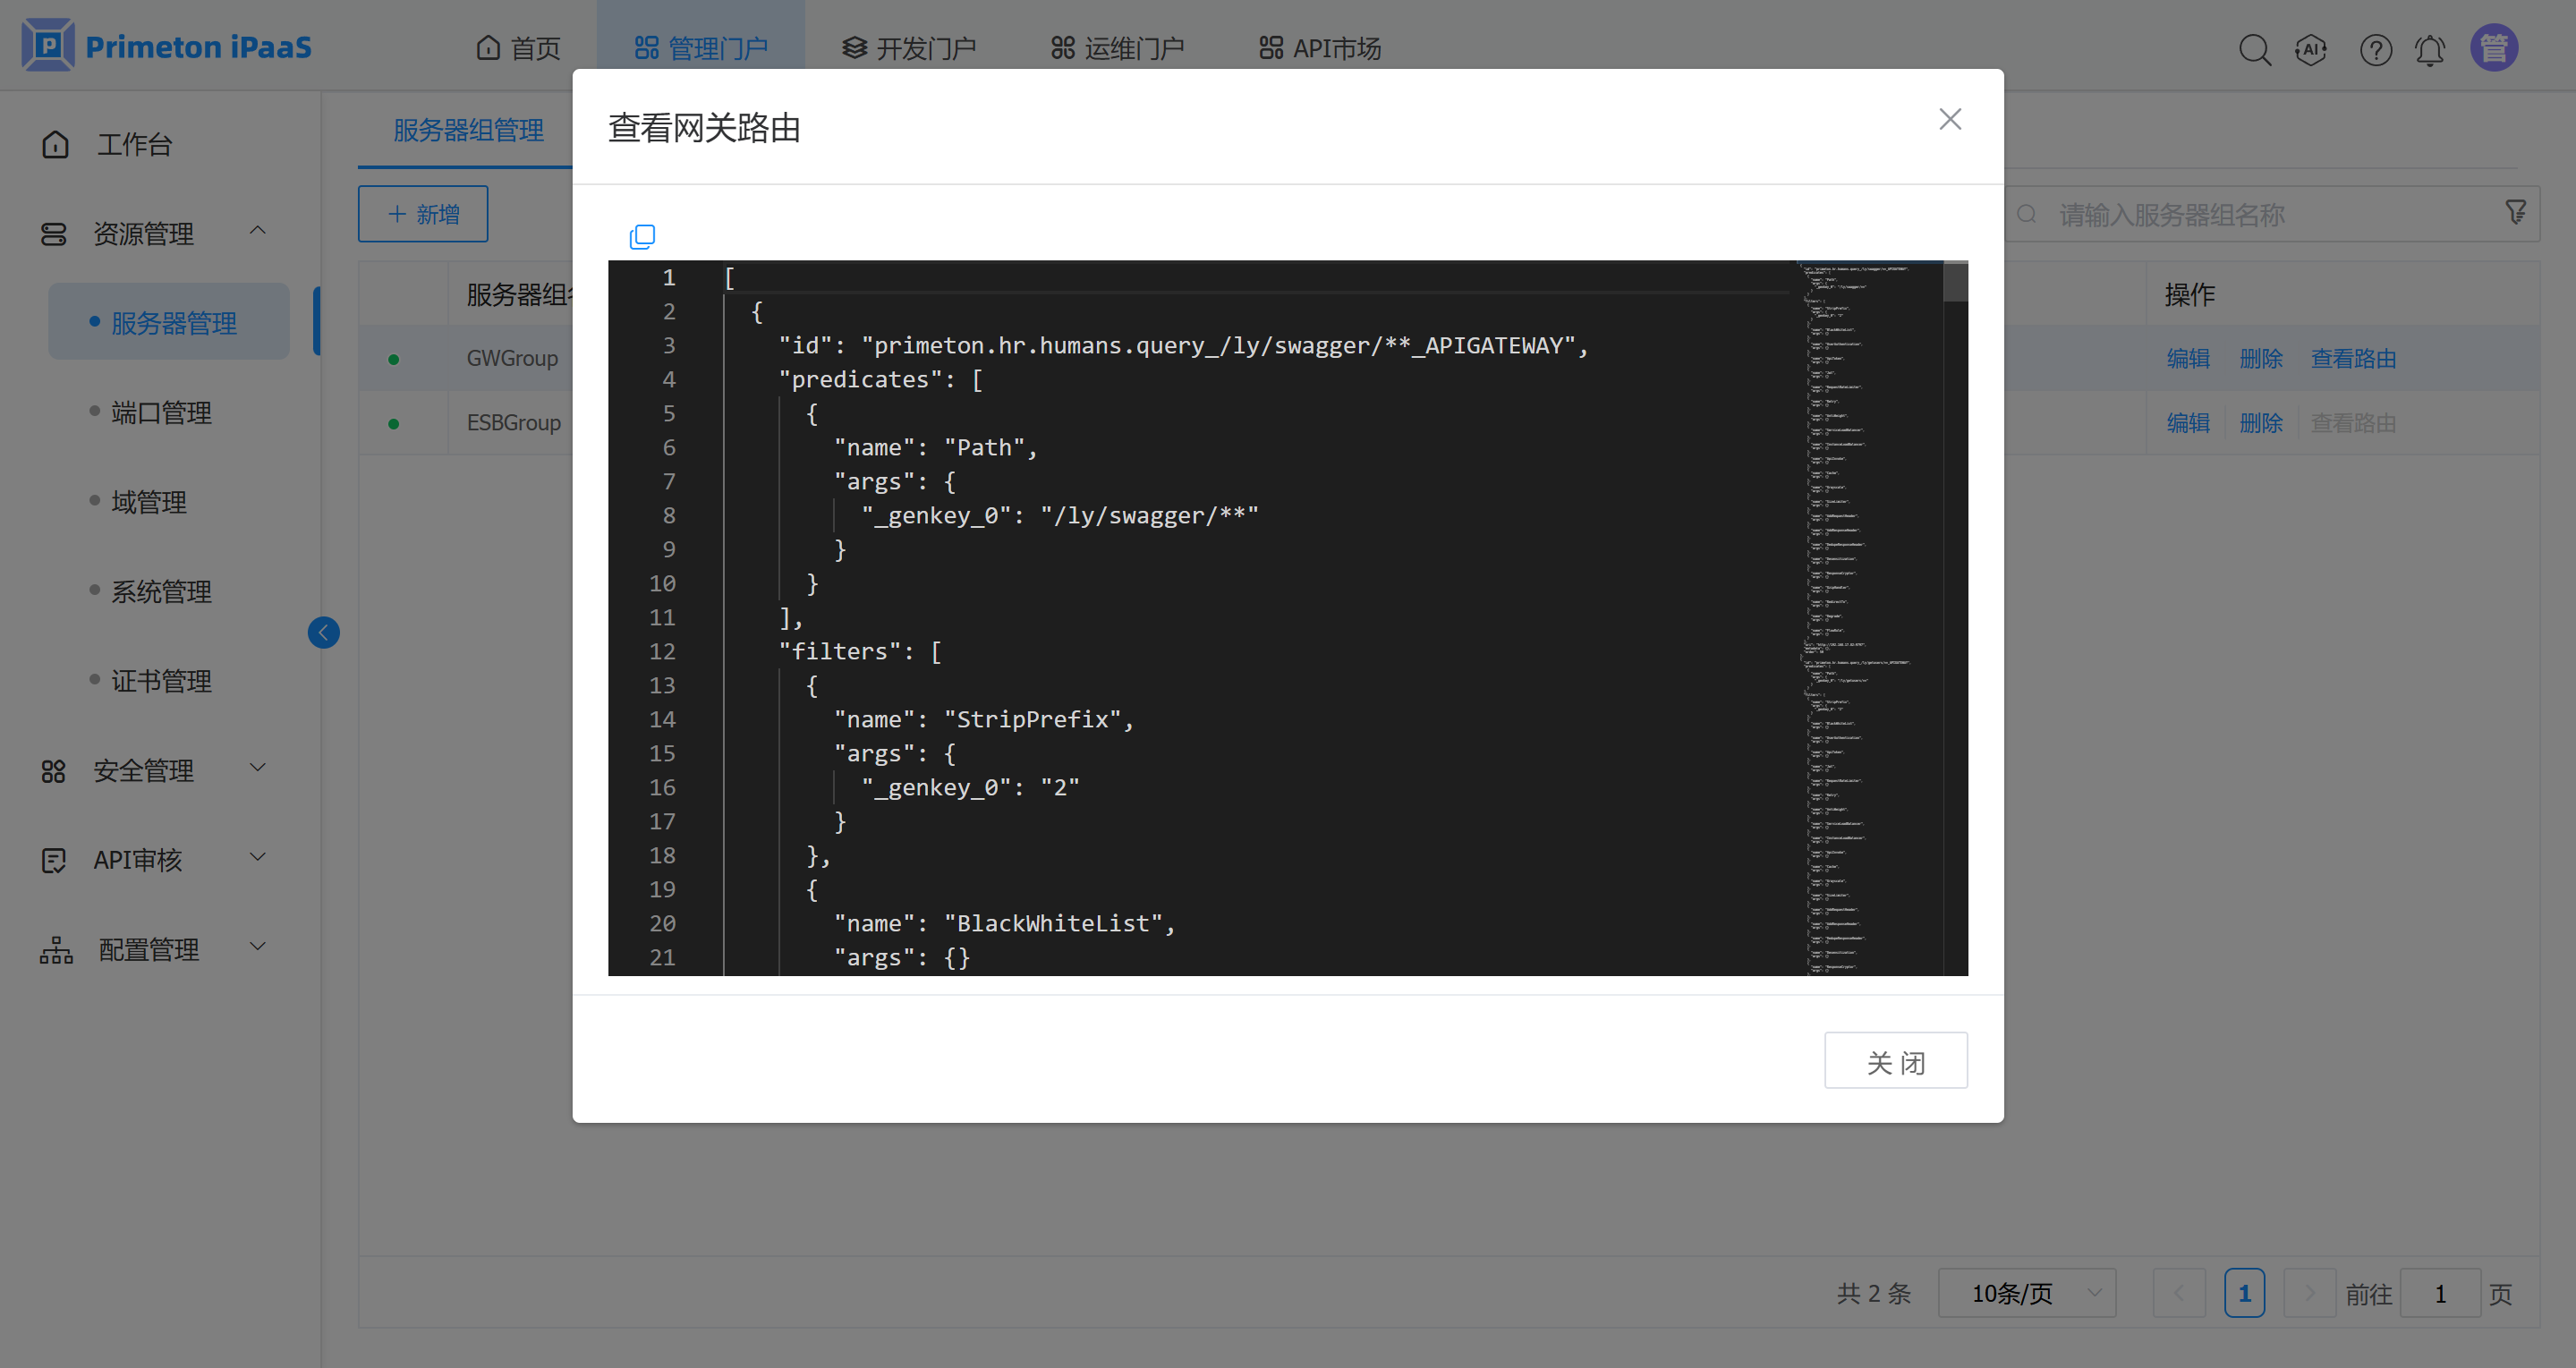
Task: Select the 服务器组管理 tab
Action: (468, 130)
